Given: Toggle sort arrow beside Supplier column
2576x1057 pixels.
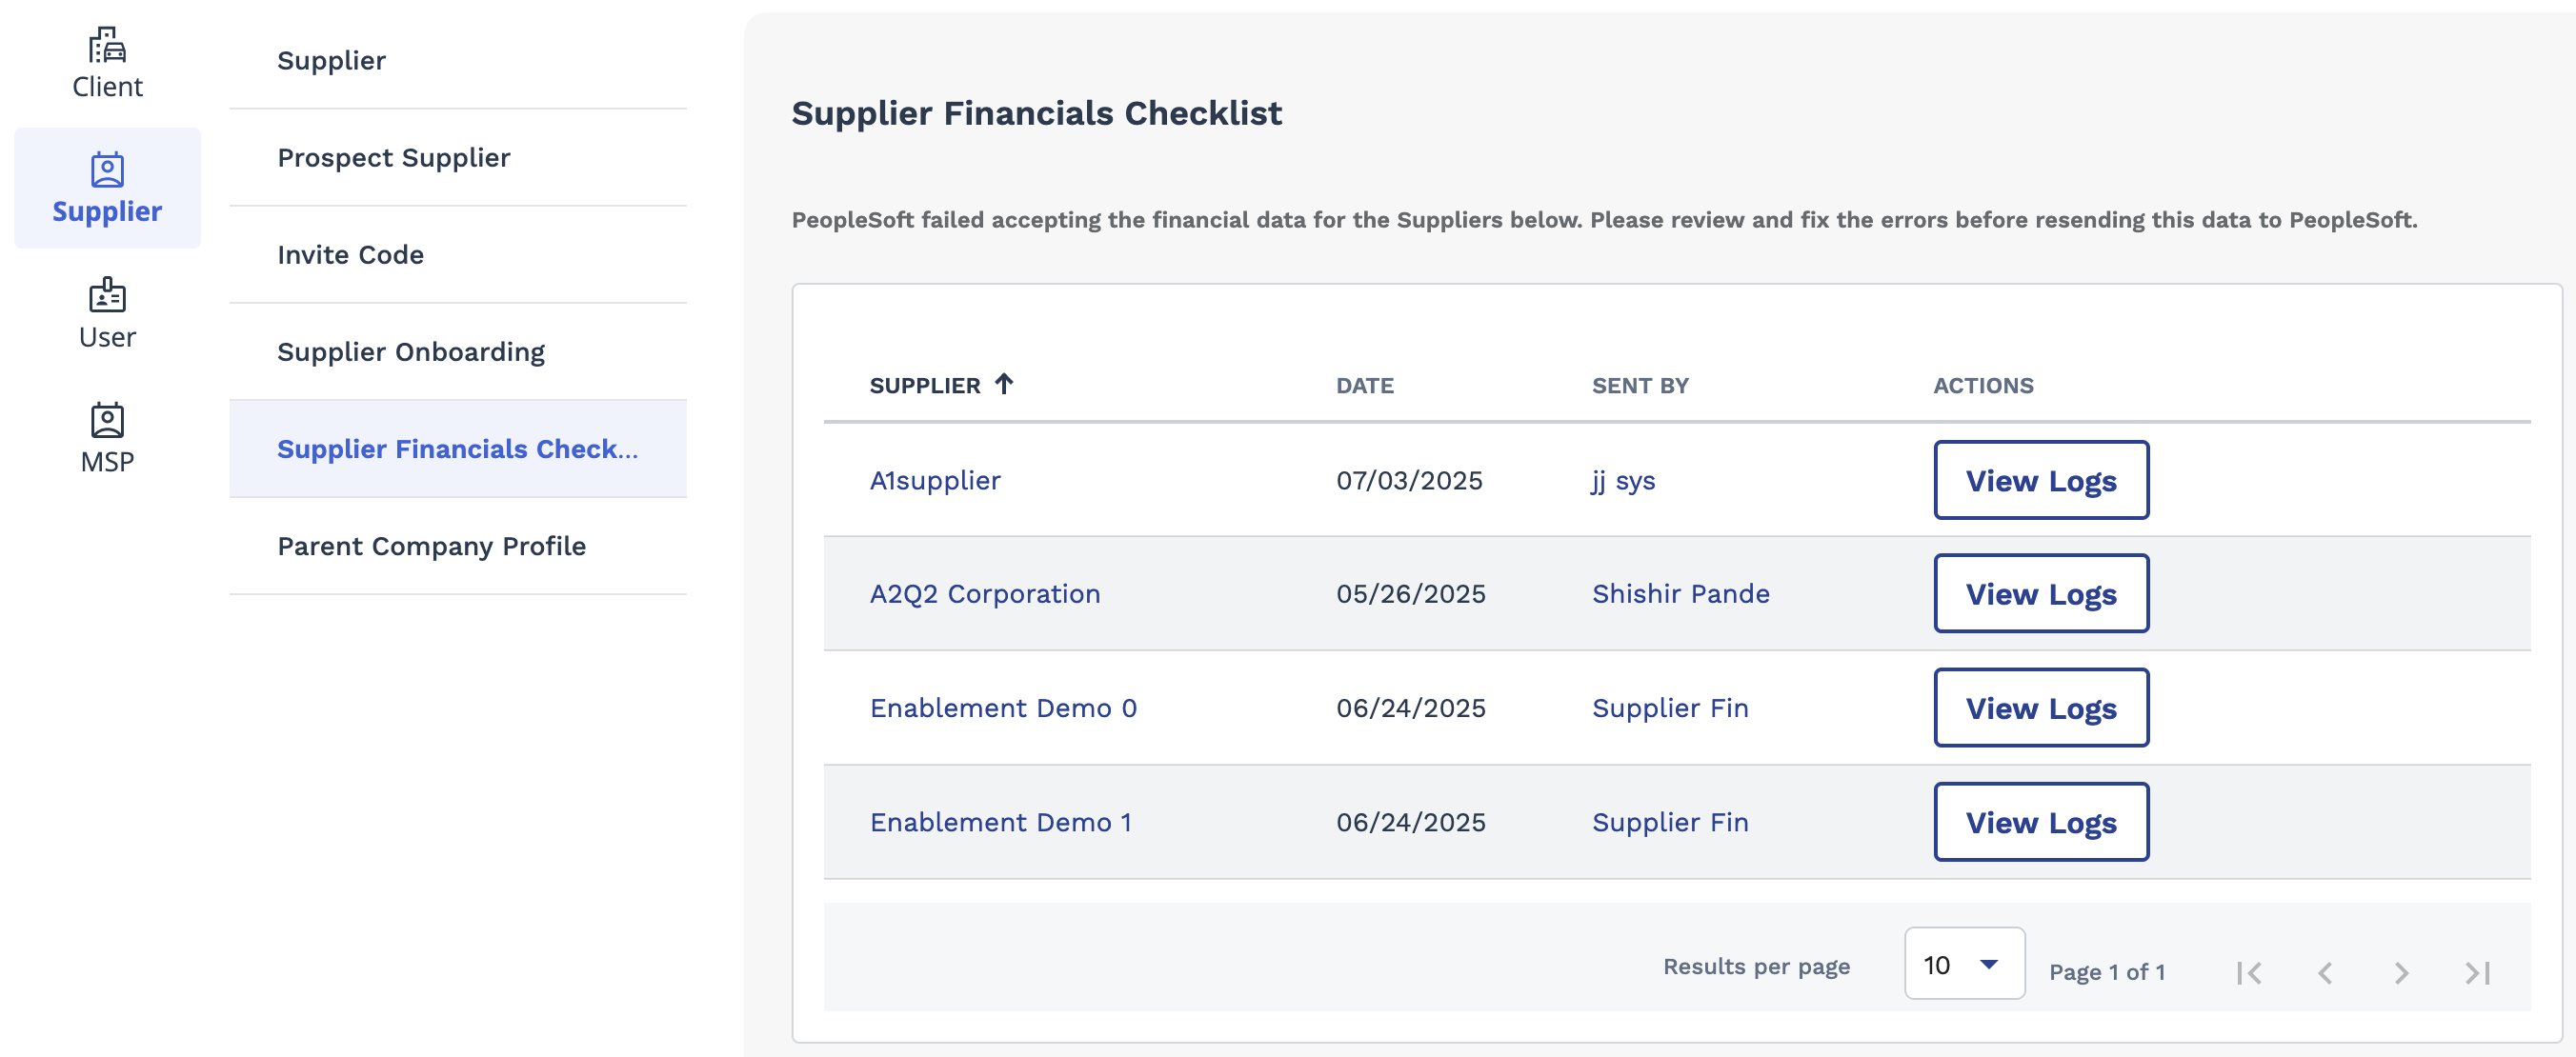Looking at the screenshot, I should [1004, 384].
